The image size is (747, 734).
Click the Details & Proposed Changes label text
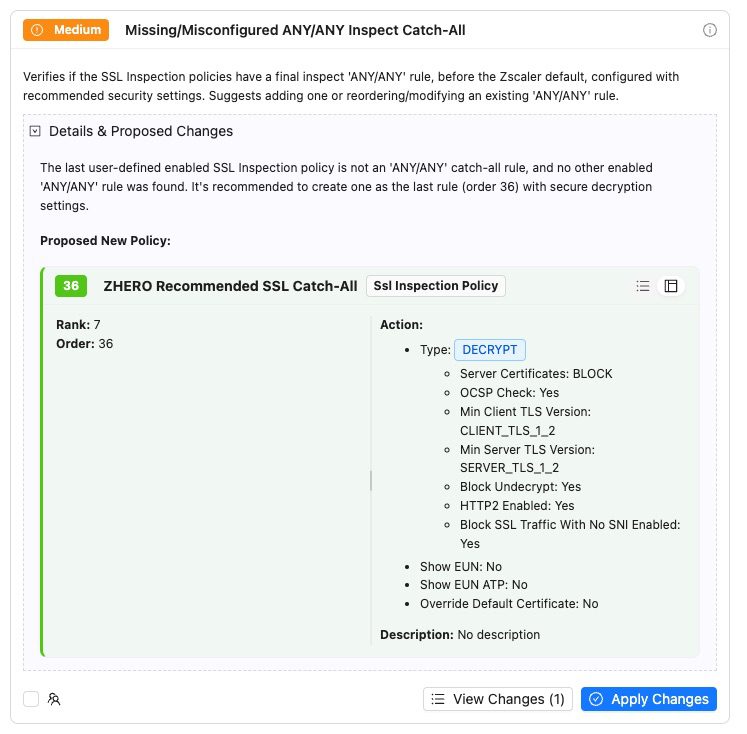(141, 131)
